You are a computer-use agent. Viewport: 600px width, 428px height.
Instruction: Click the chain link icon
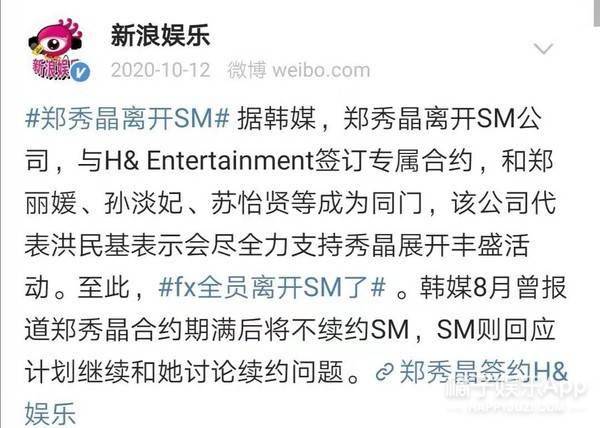385,372
